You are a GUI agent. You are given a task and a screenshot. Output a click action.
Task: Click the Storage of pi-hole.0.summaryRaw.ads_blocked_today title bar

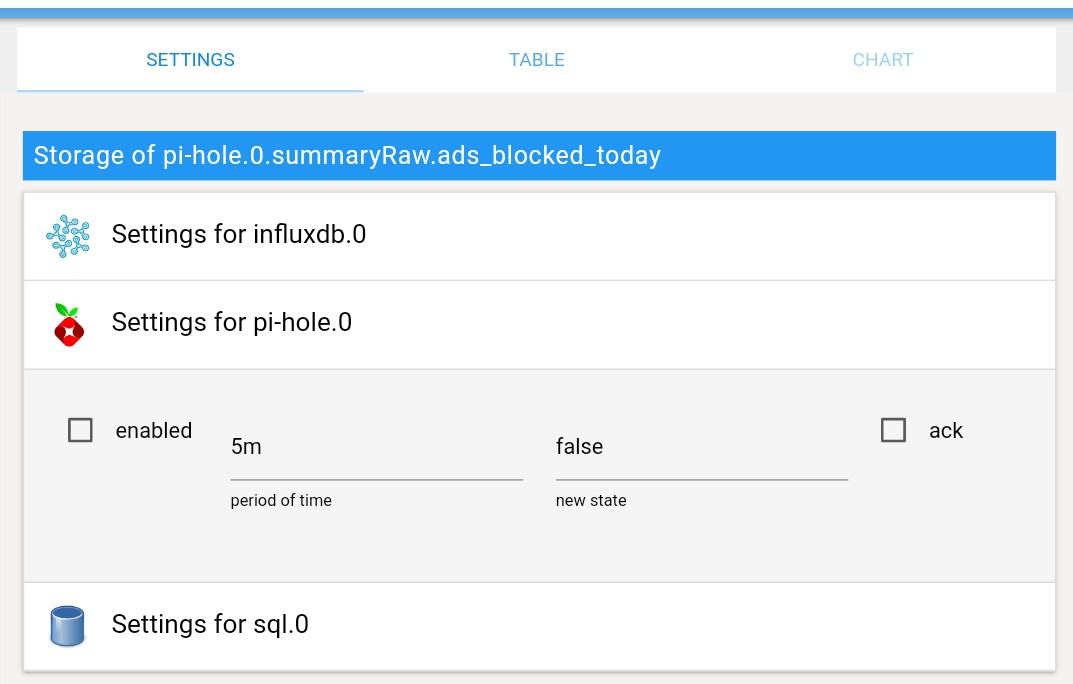539,155
